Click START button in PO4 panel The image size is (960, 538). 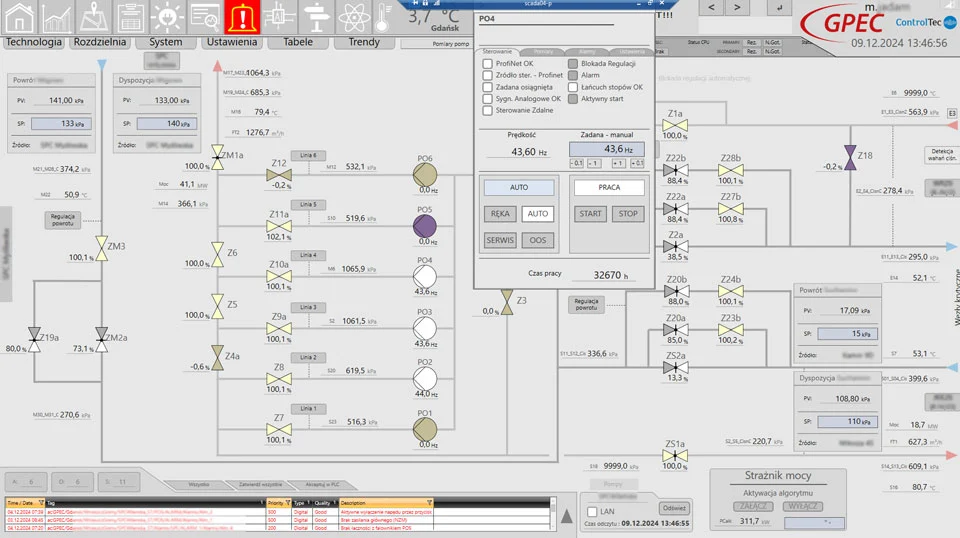click(x=590, y=214)
